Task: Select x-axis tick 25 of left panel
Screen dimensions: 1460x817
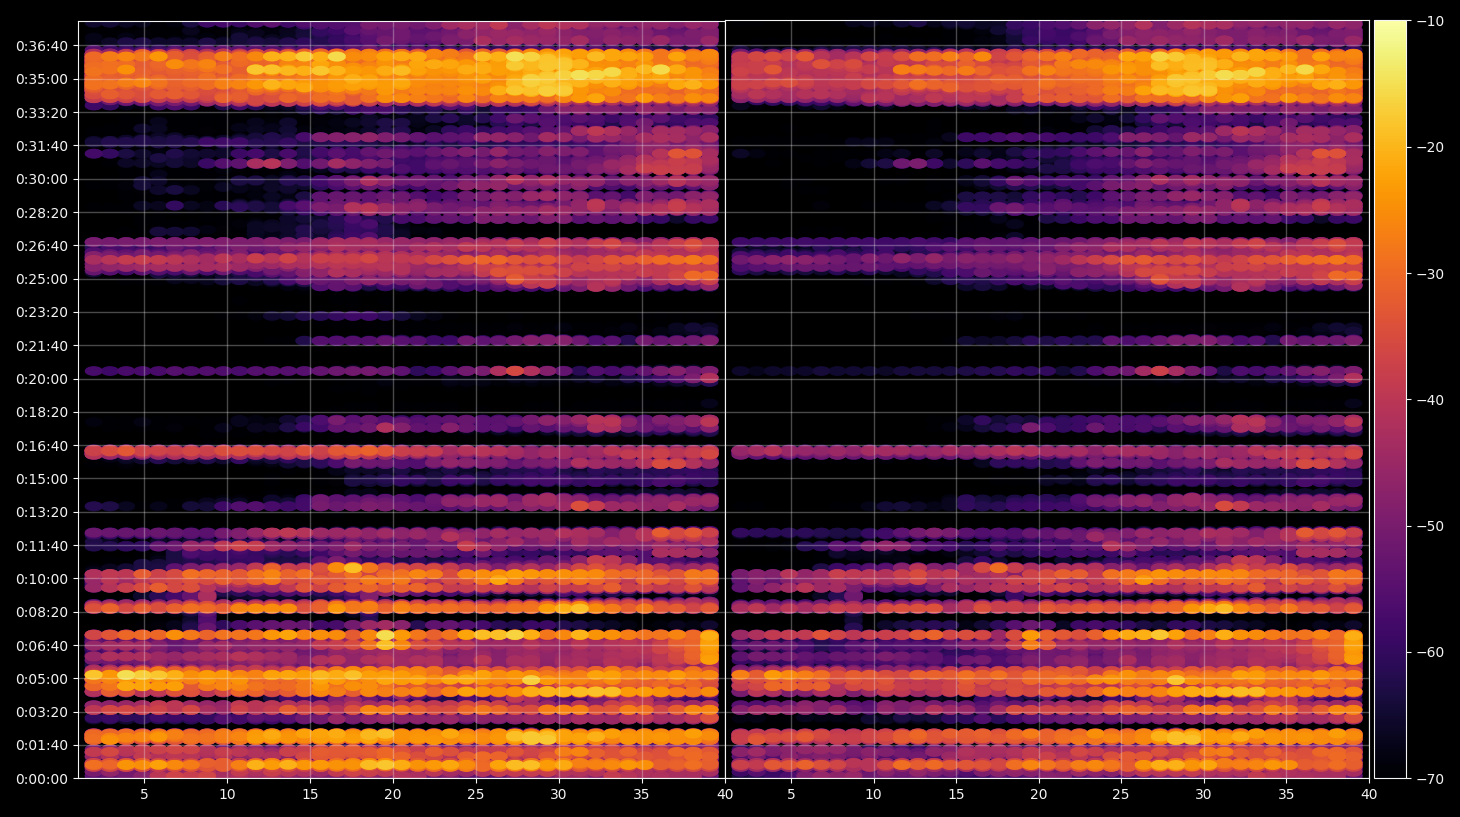Action: [475, 795]
